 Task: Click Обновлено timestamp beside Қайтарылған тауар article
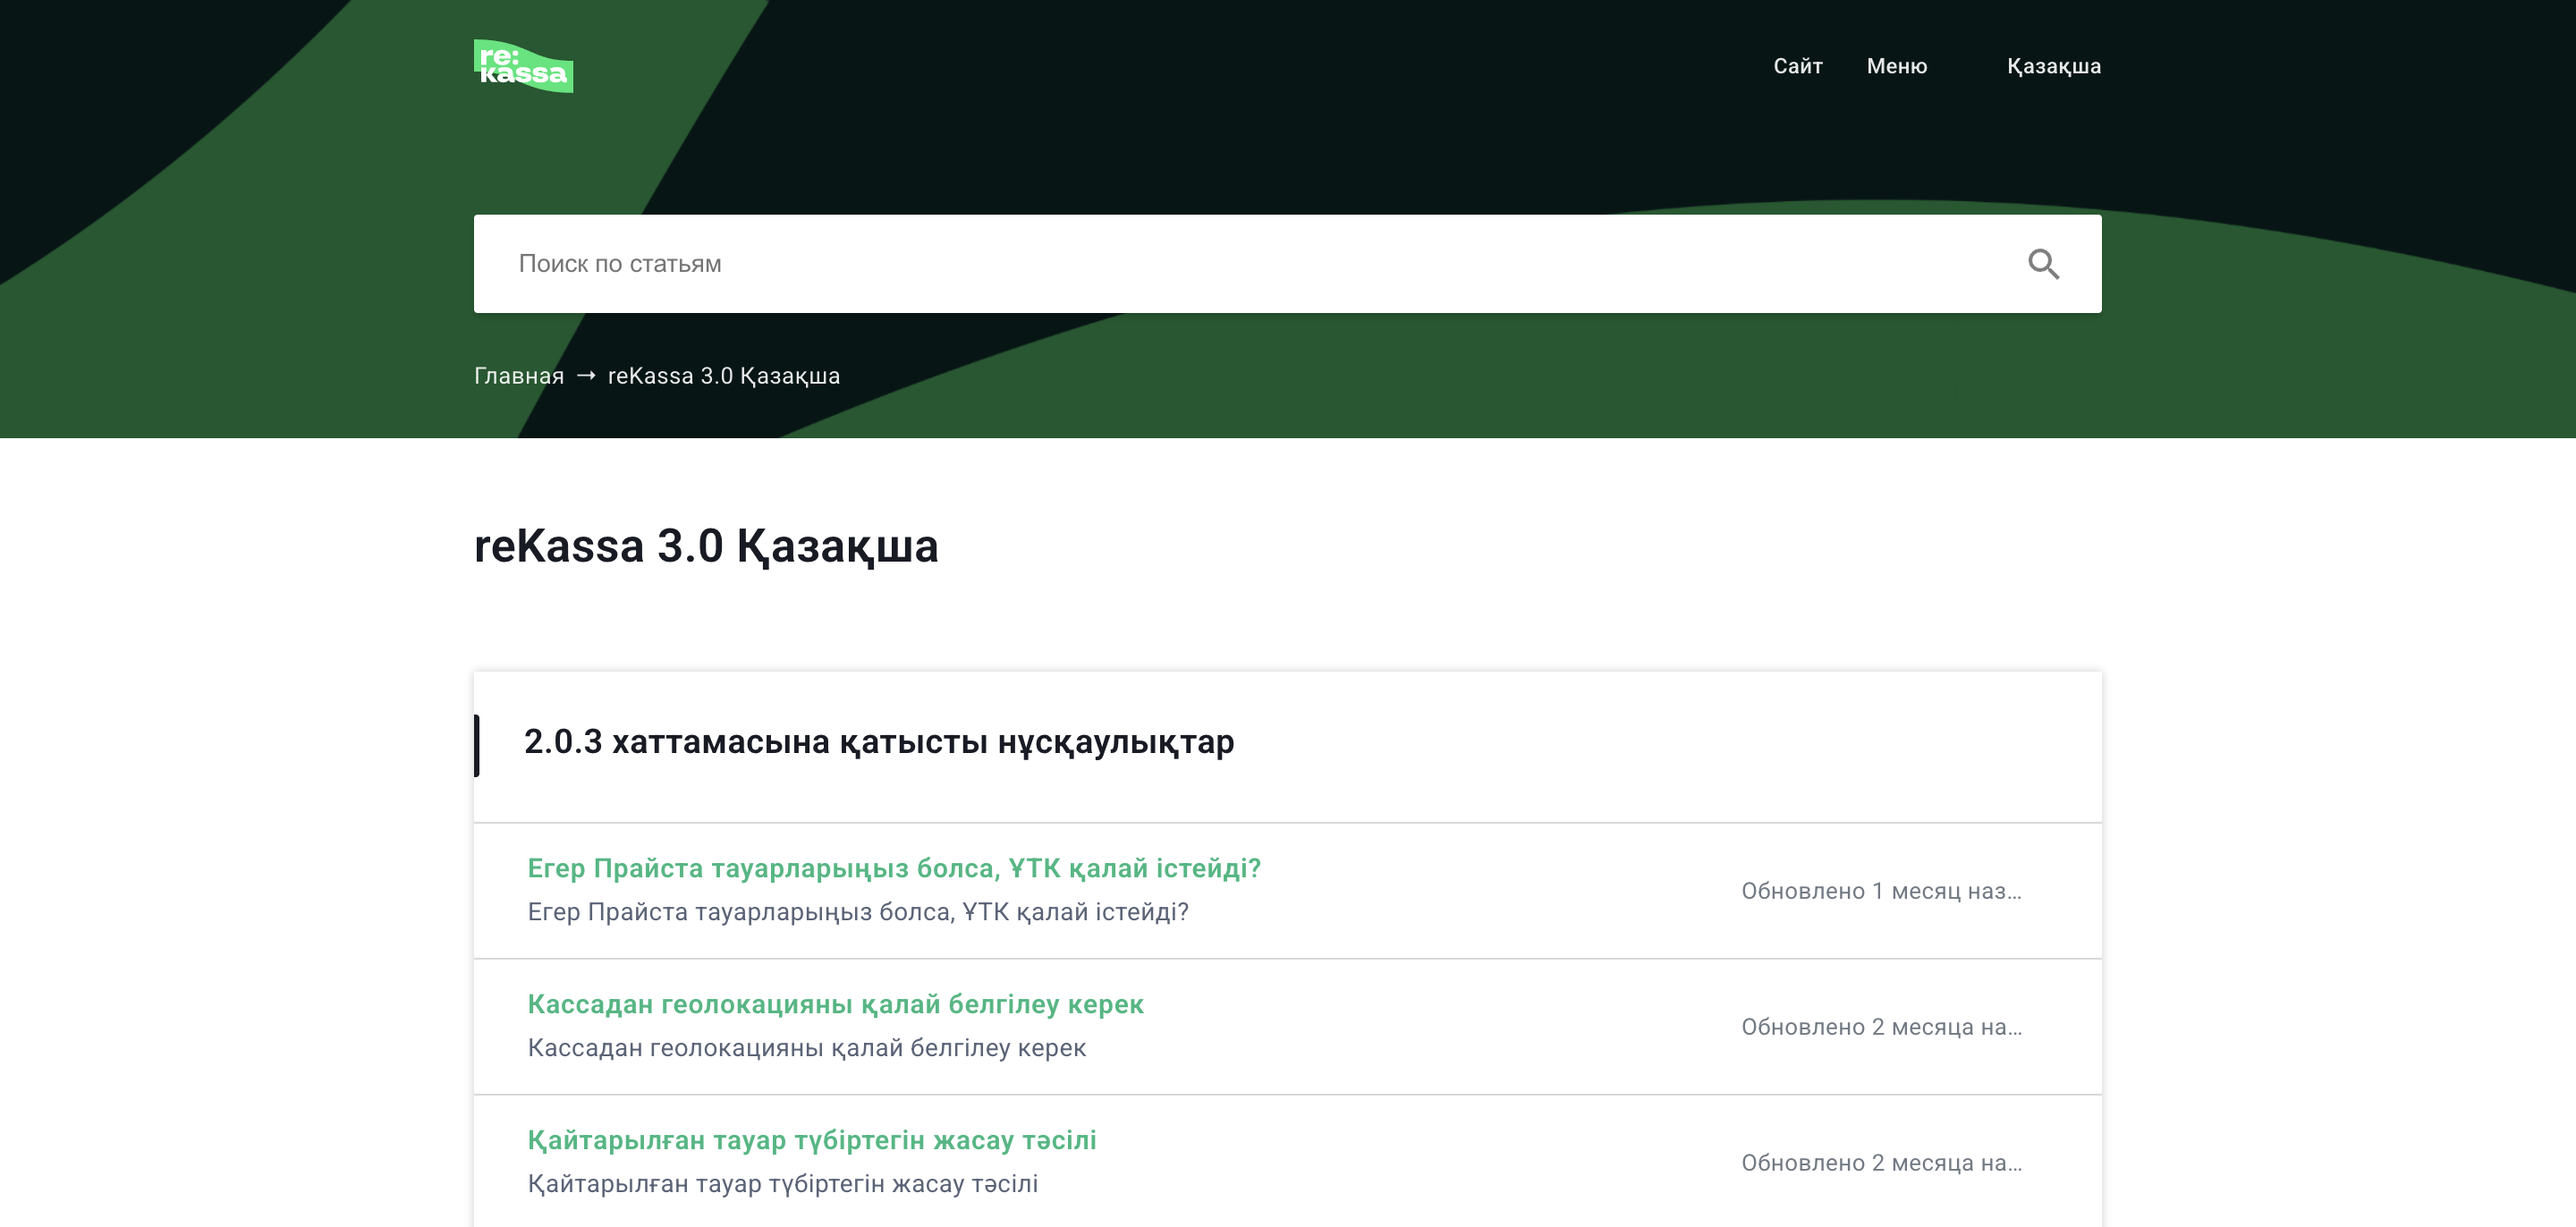coord(1880,1163)
